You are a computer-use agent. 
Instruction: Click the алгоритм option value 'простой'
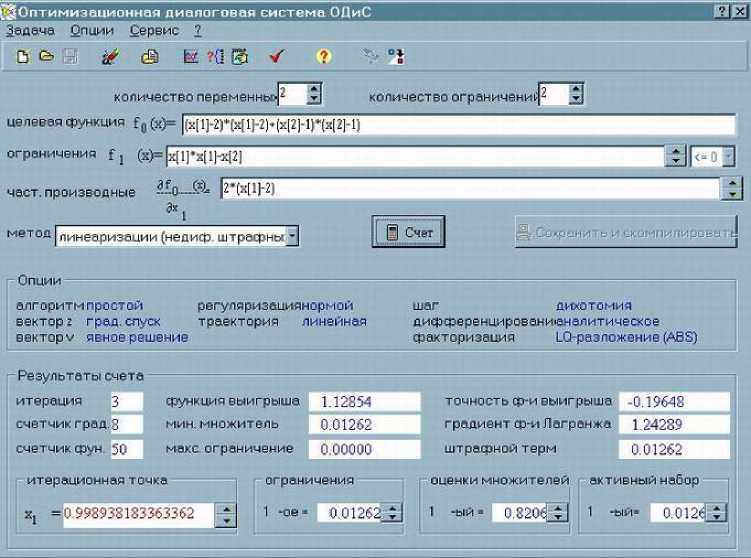point(115,305)
